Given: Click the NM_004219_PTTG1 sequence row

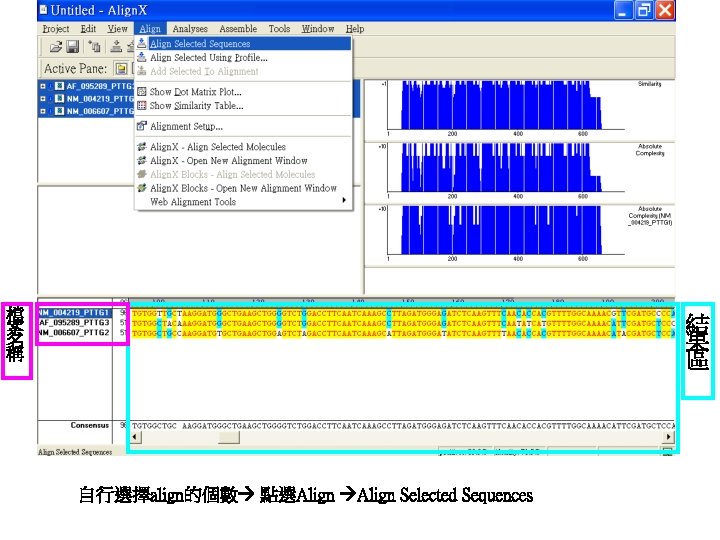Looking at the screenshot, I should (403, 313).
